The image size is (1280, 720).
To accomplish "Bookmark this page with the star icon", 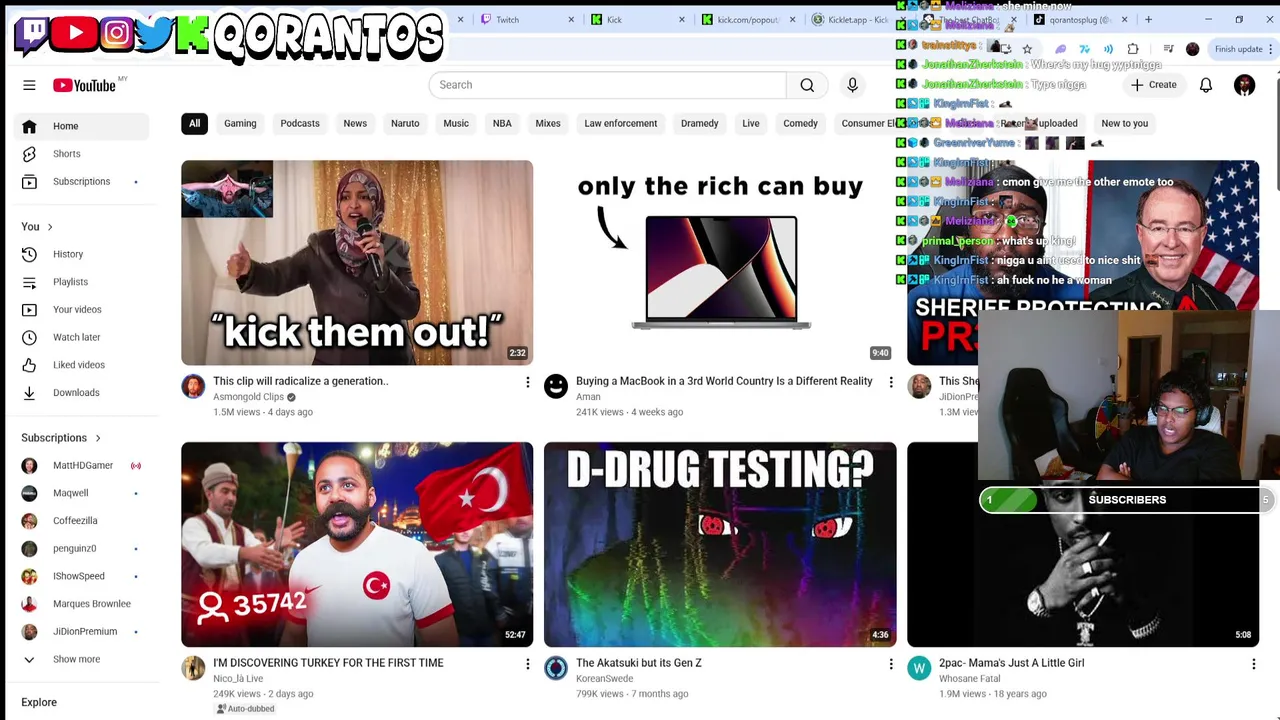I will click(1027, 49).
